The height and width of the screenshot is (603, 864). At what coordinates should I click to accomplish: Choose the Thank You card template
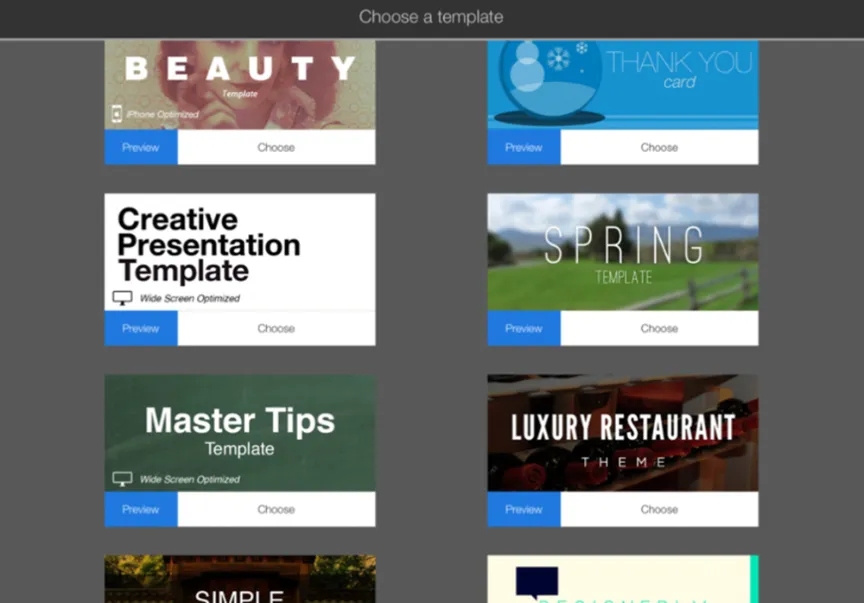click(x=660, y=147)
